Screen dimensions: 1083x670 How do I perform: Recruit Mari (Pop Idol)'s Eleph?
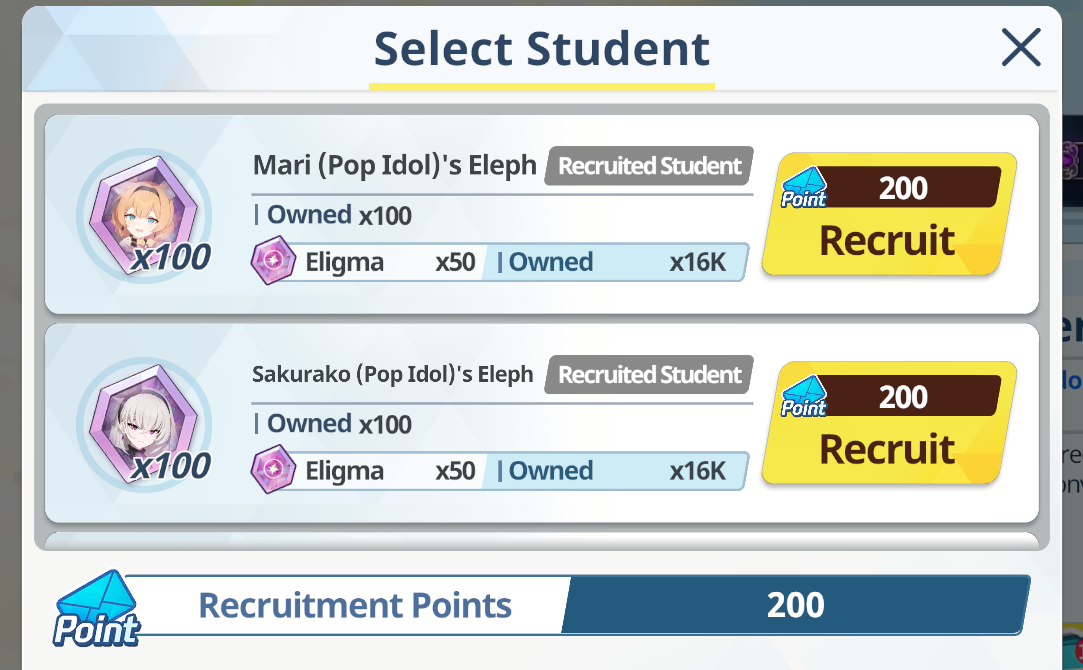(889, 214)
